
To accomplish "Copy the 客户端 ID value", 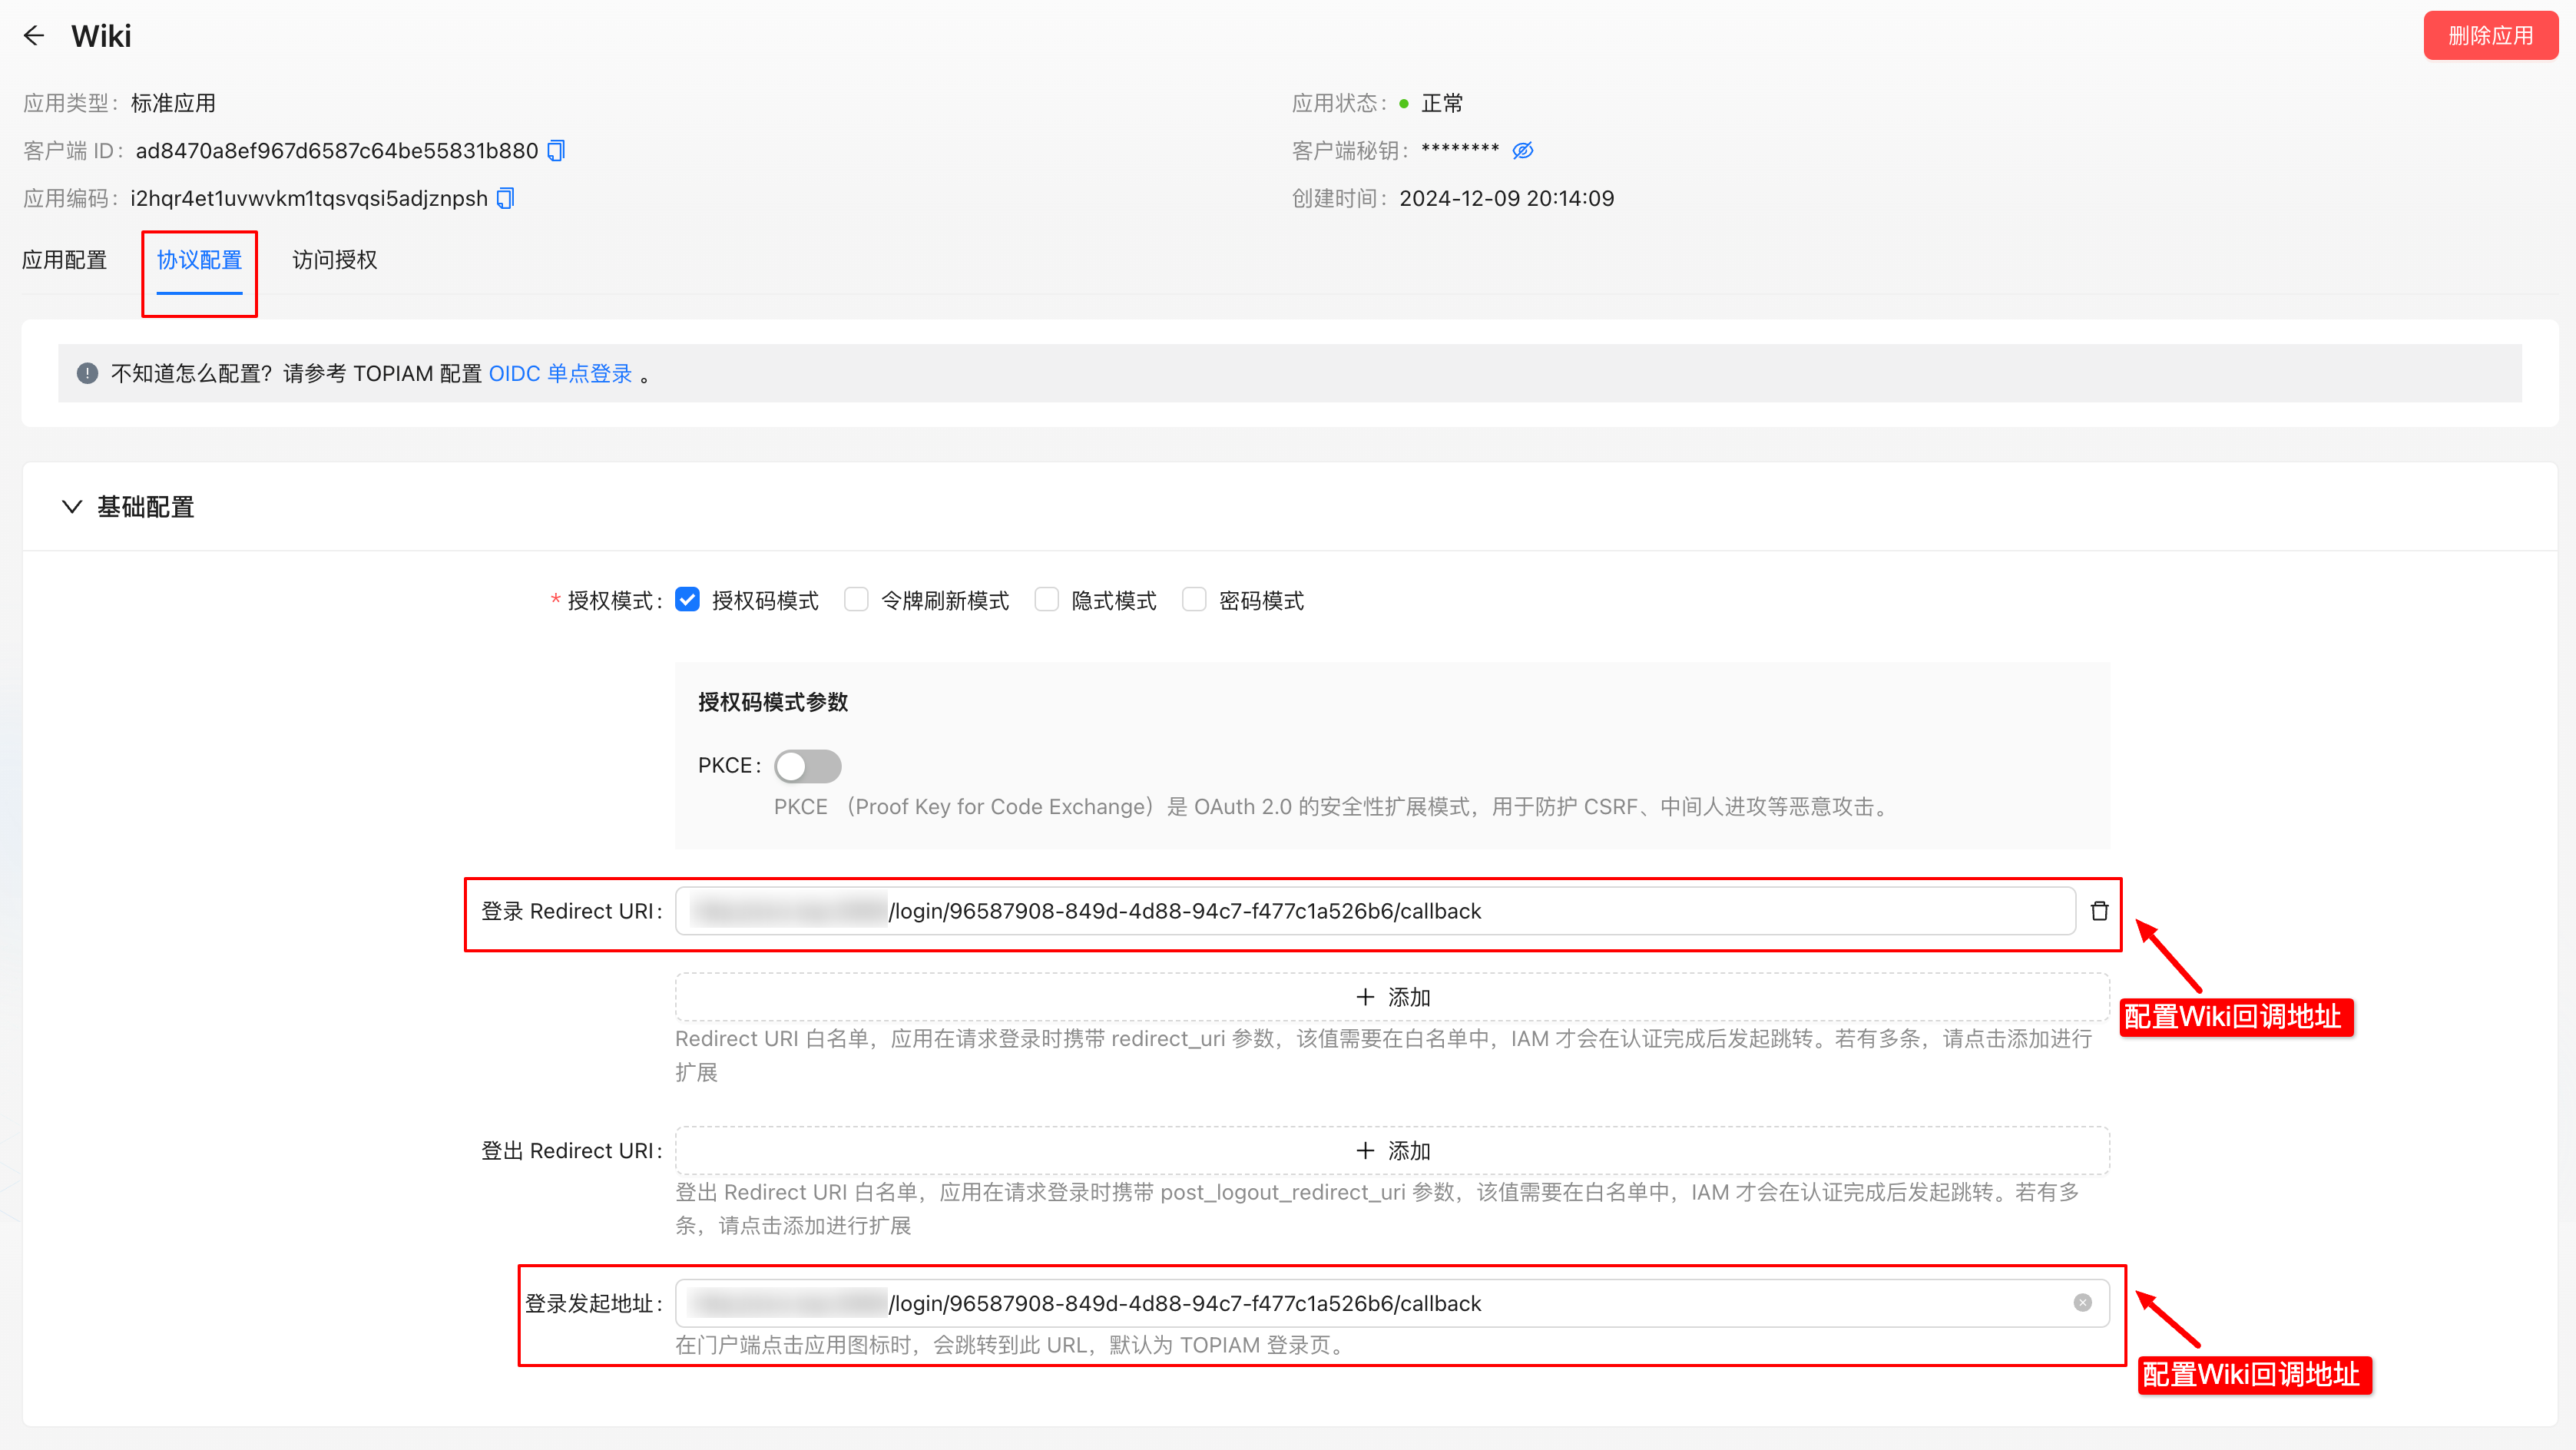I will click(x=556, y=150).
